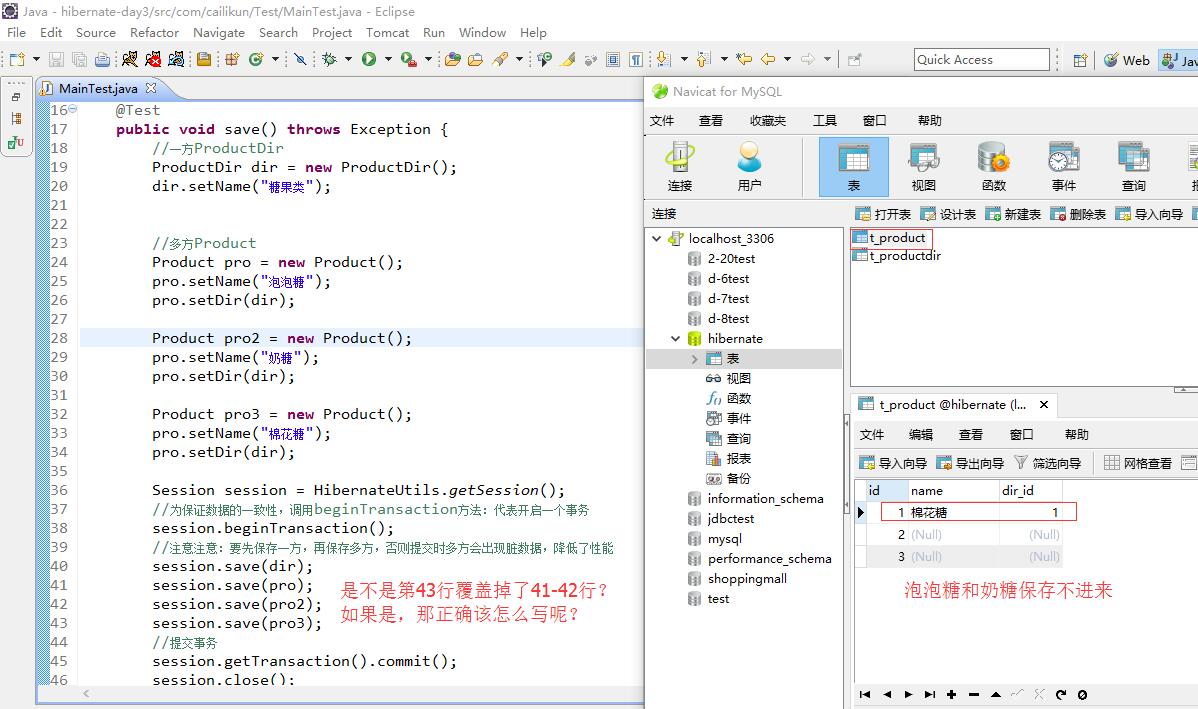Go to first record navigation button
Image resolution: width=1198 pixels, height=709 pixels.
click(x=865, y=694)
